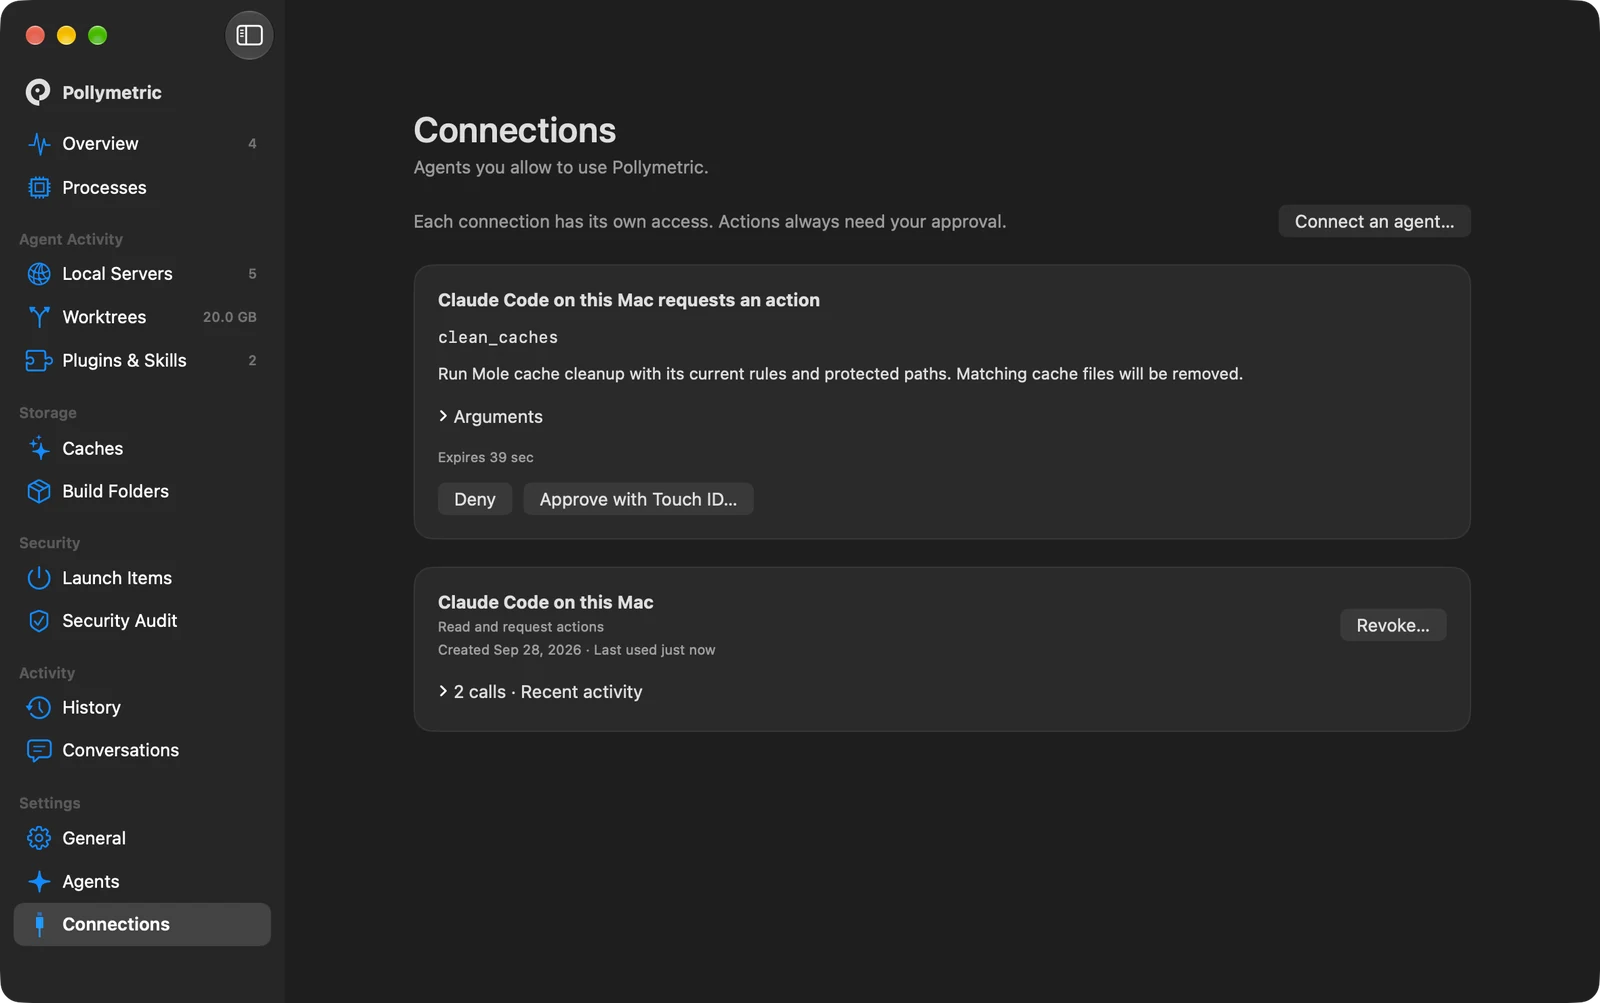Click the Connections page heading

tap(515, 130)
